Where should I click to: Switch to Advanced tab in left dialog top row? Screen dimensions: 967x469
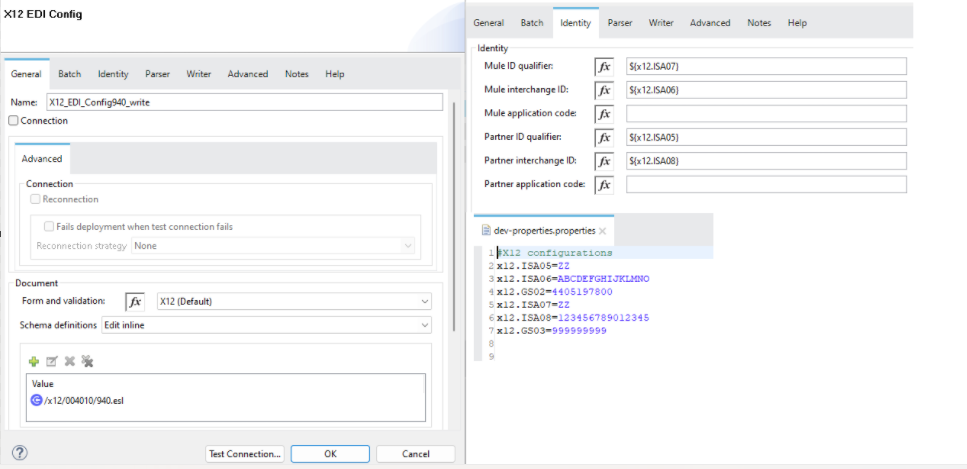point(248,74)
